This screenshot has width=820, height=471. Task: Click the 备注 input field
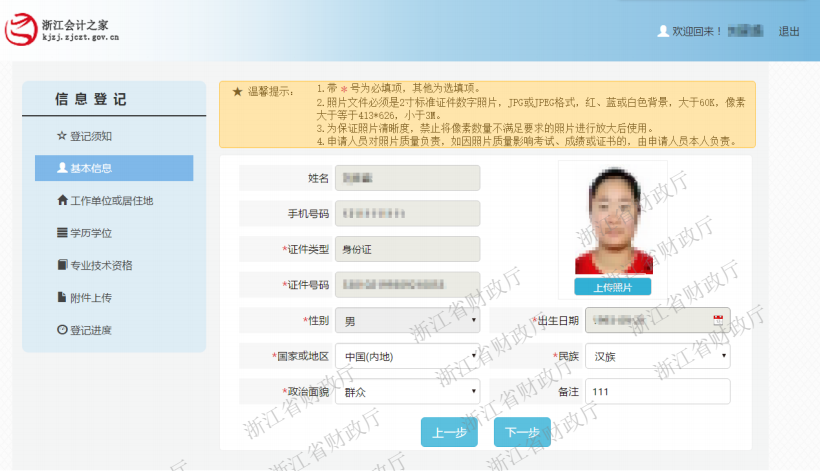657,391
